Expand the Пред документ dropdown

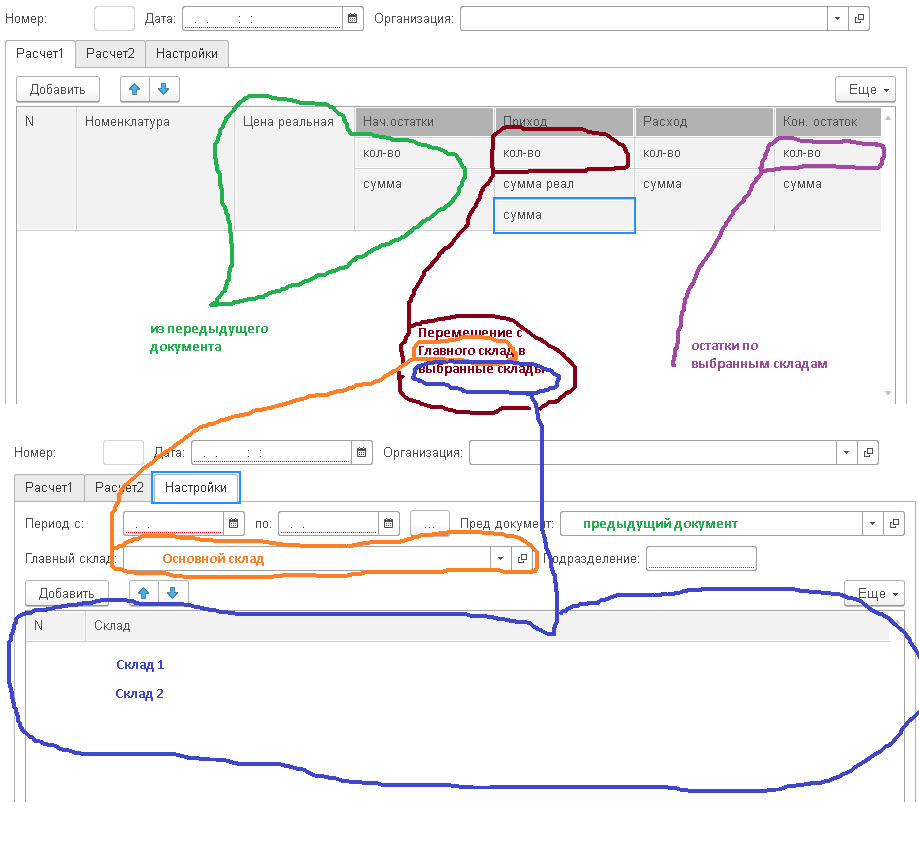[872, 523]
